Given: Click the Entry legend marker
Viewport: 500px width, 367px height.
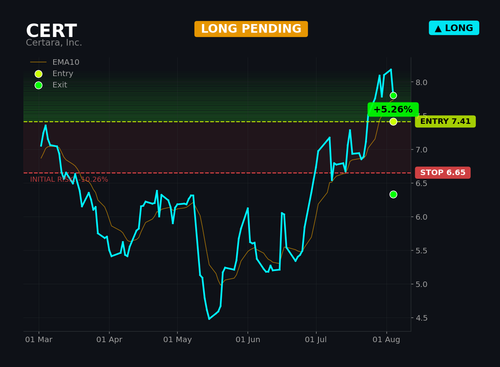Looking at the screenshot, I should pyautogui.click(x=38, y=74).
